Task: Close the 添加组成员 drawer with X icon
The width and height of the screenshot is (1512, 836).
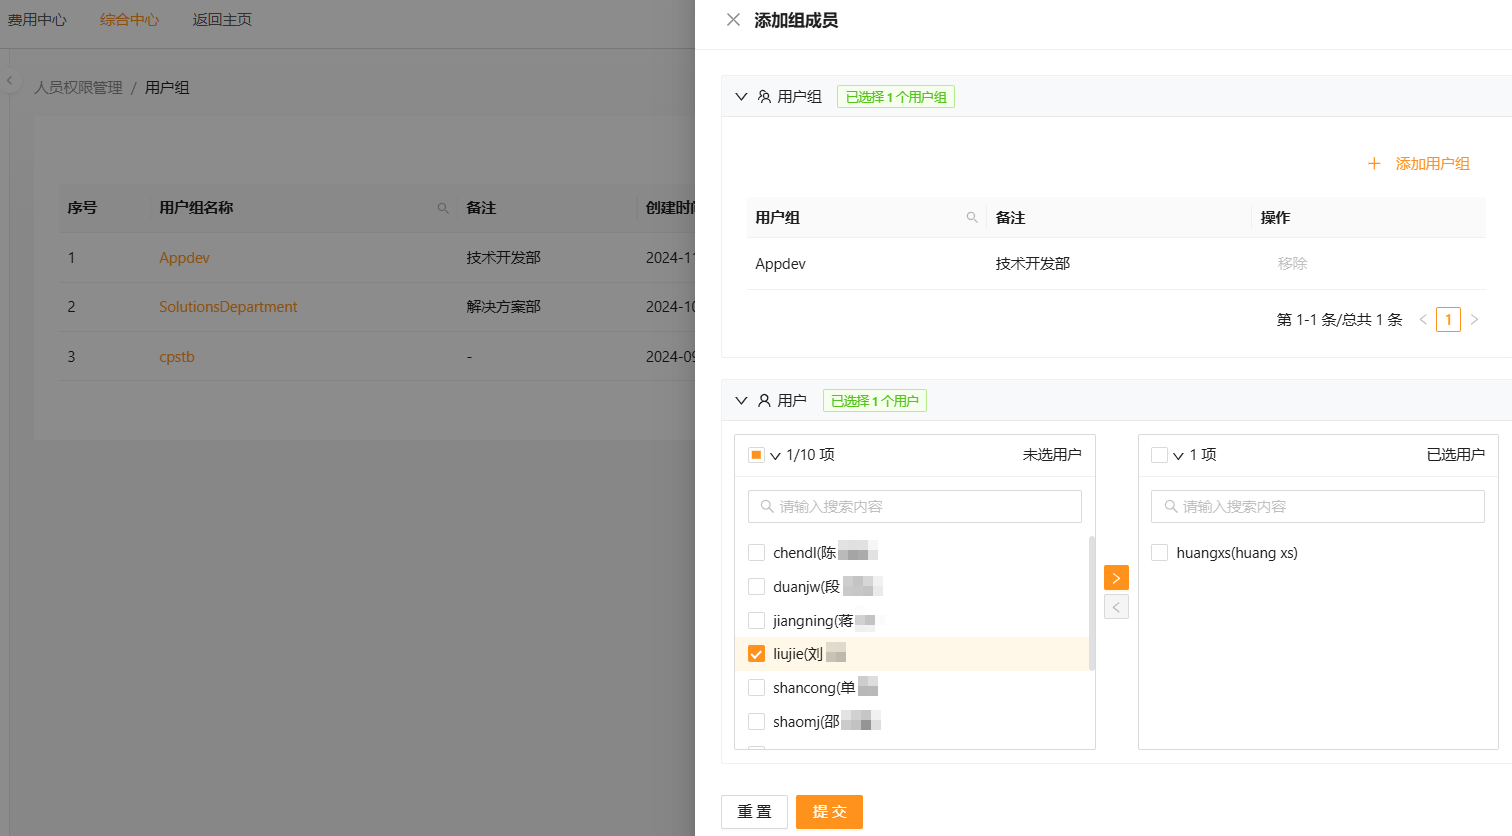Action: (x=733, y=20)
